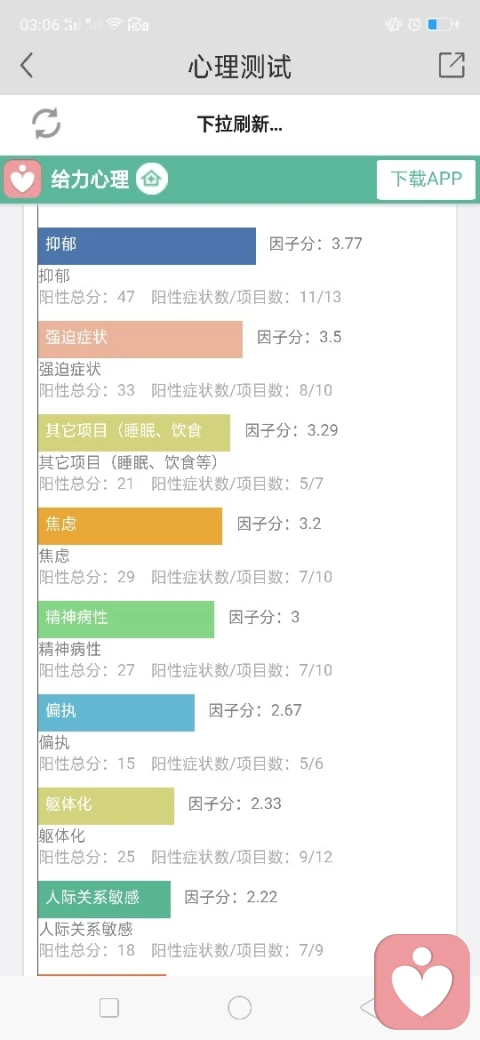Screen dimensions: 480x1040
Task: Open the 给力心理 brand link
Action: [90, 179]
